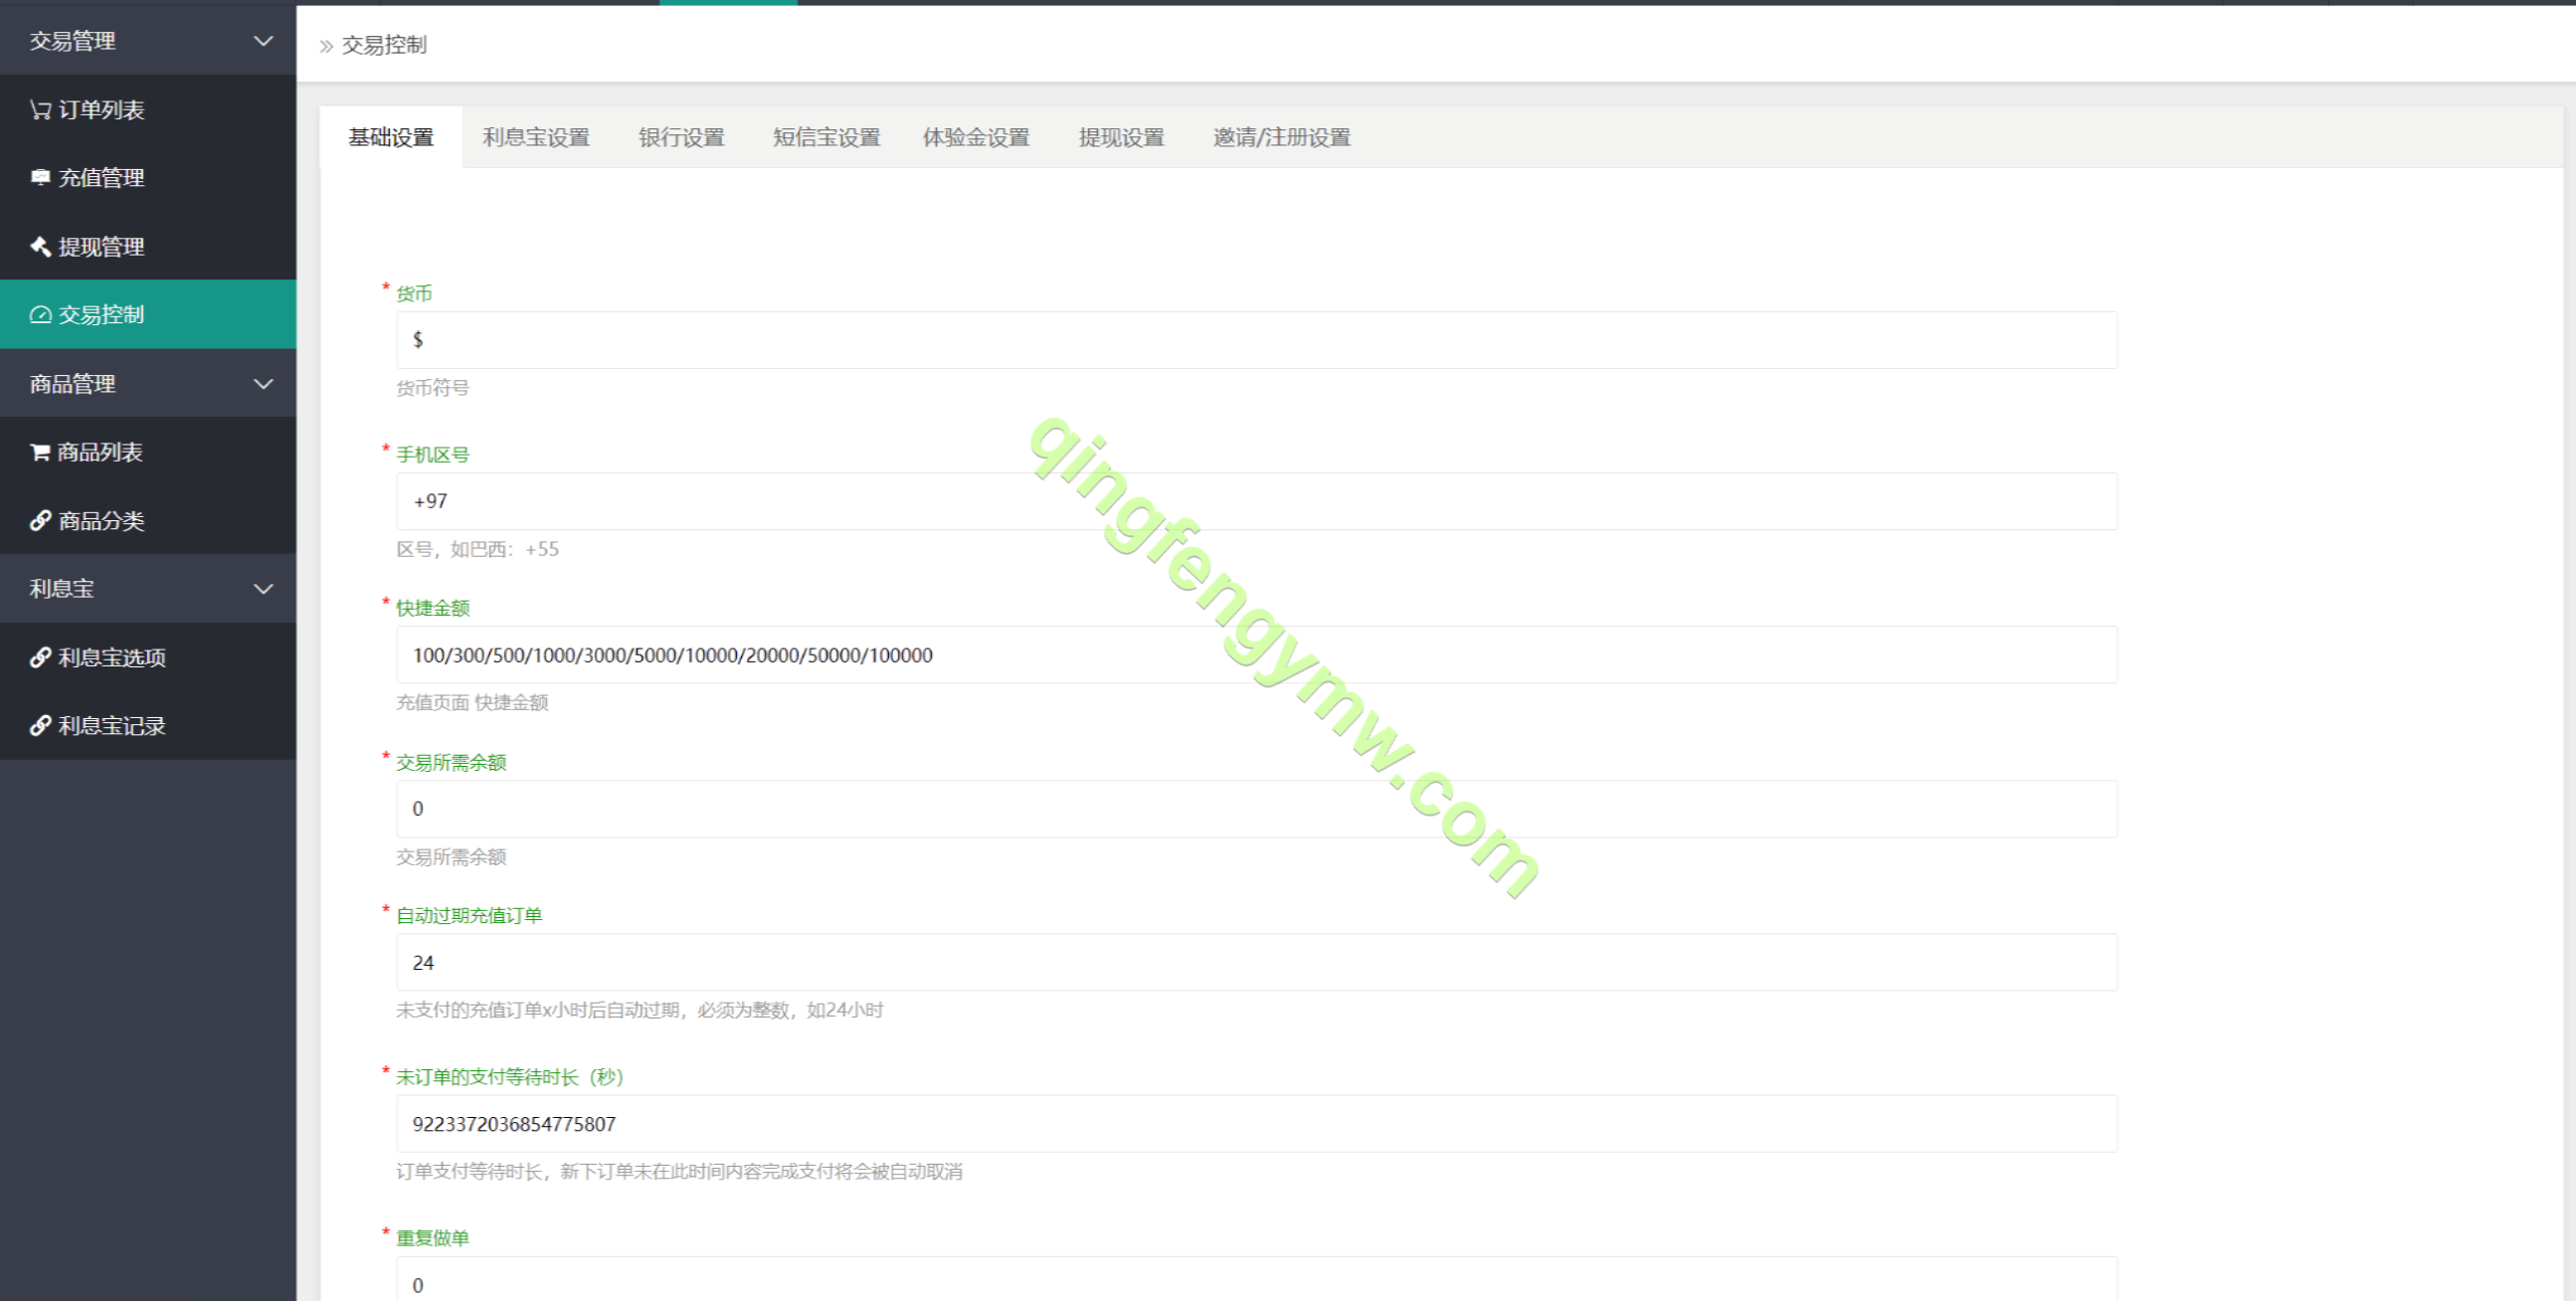Click the 自动过期充值订单 field label
The height and width of the screenshot is (1301, 2576).
(469, 916)
